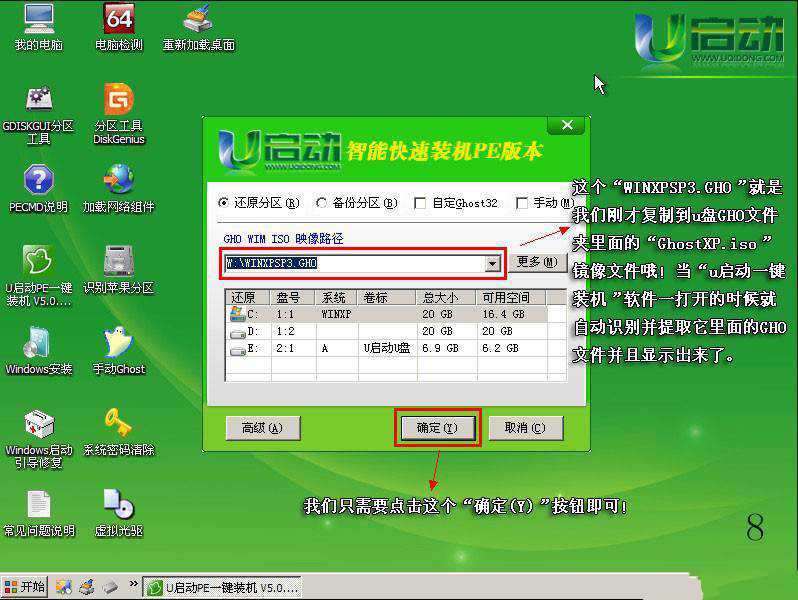
Task: Open the Windows启动引导修复 icon
Action: pyautogui.click(x=39, y=424)
